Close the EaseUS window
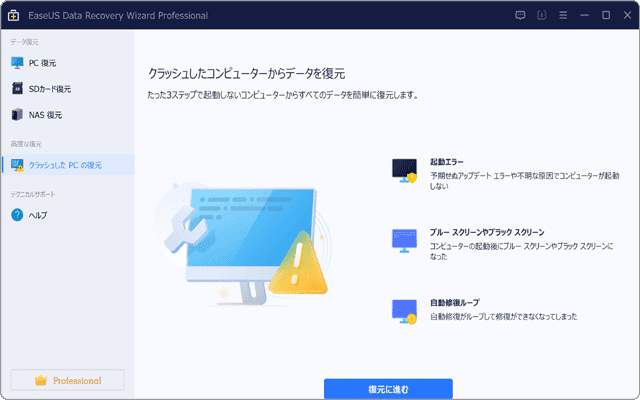640x400 pixels. click(628, 16)
